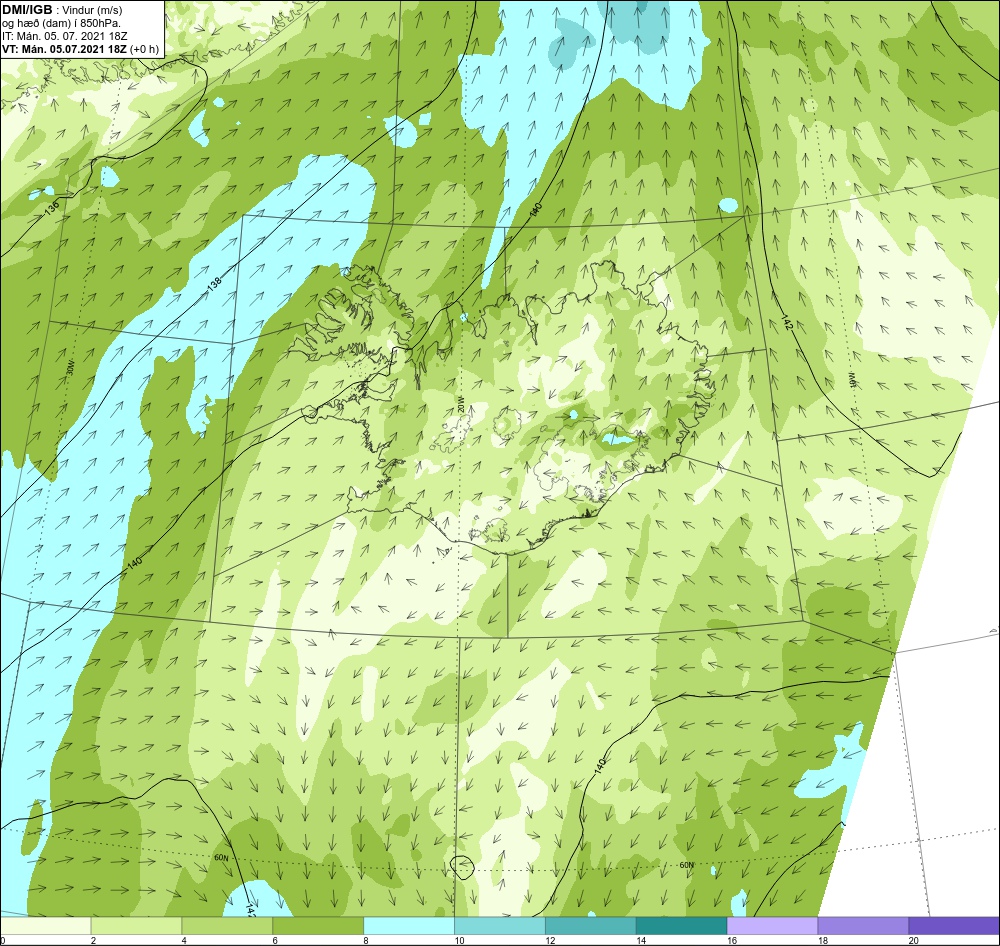Select the deep purple above-20 m/s legend swatch

point(953,926)
